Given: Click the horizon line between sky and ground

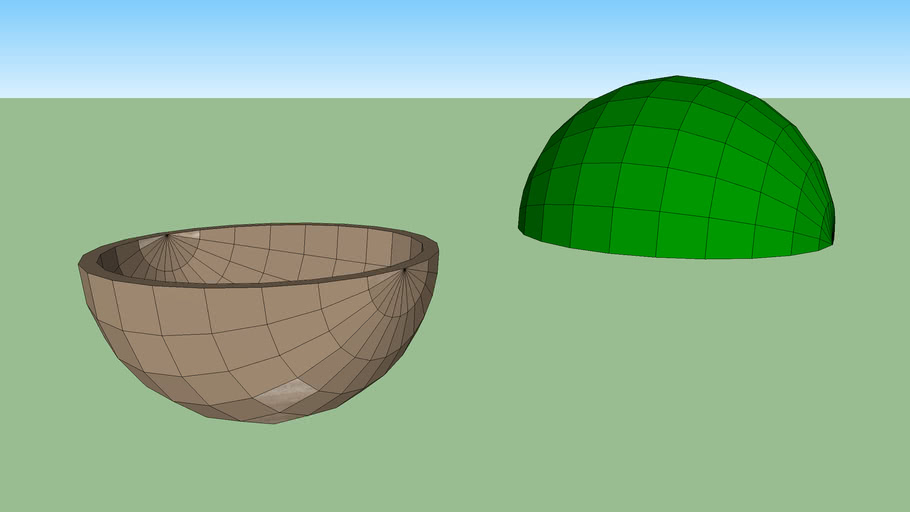Looking at the screenshot, I should (x=300, y=98).
